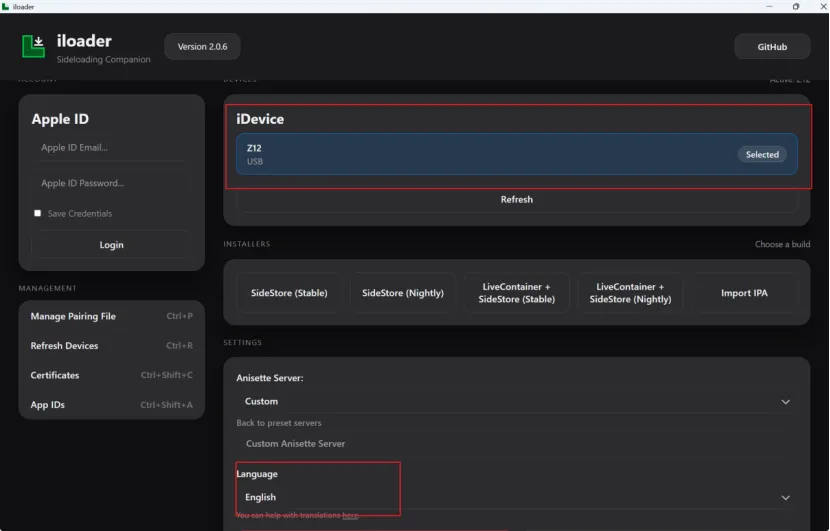
Task: Expand Anisette Server chevron arrow
Action: point(786,402)
